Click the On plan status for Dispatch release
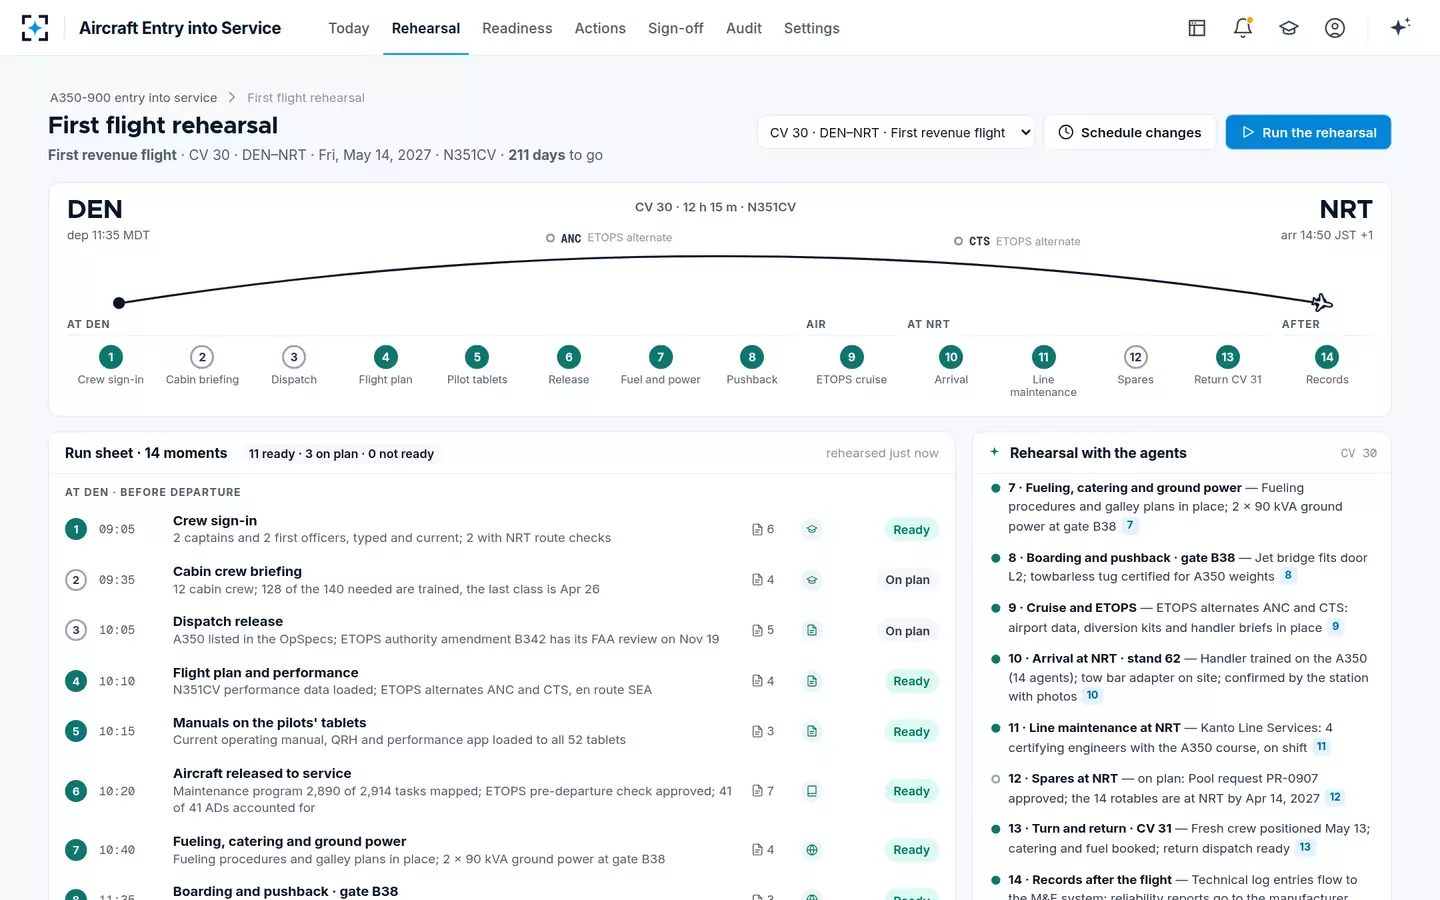Viewport: 1440px width, 900px height. tap(908, 631)
